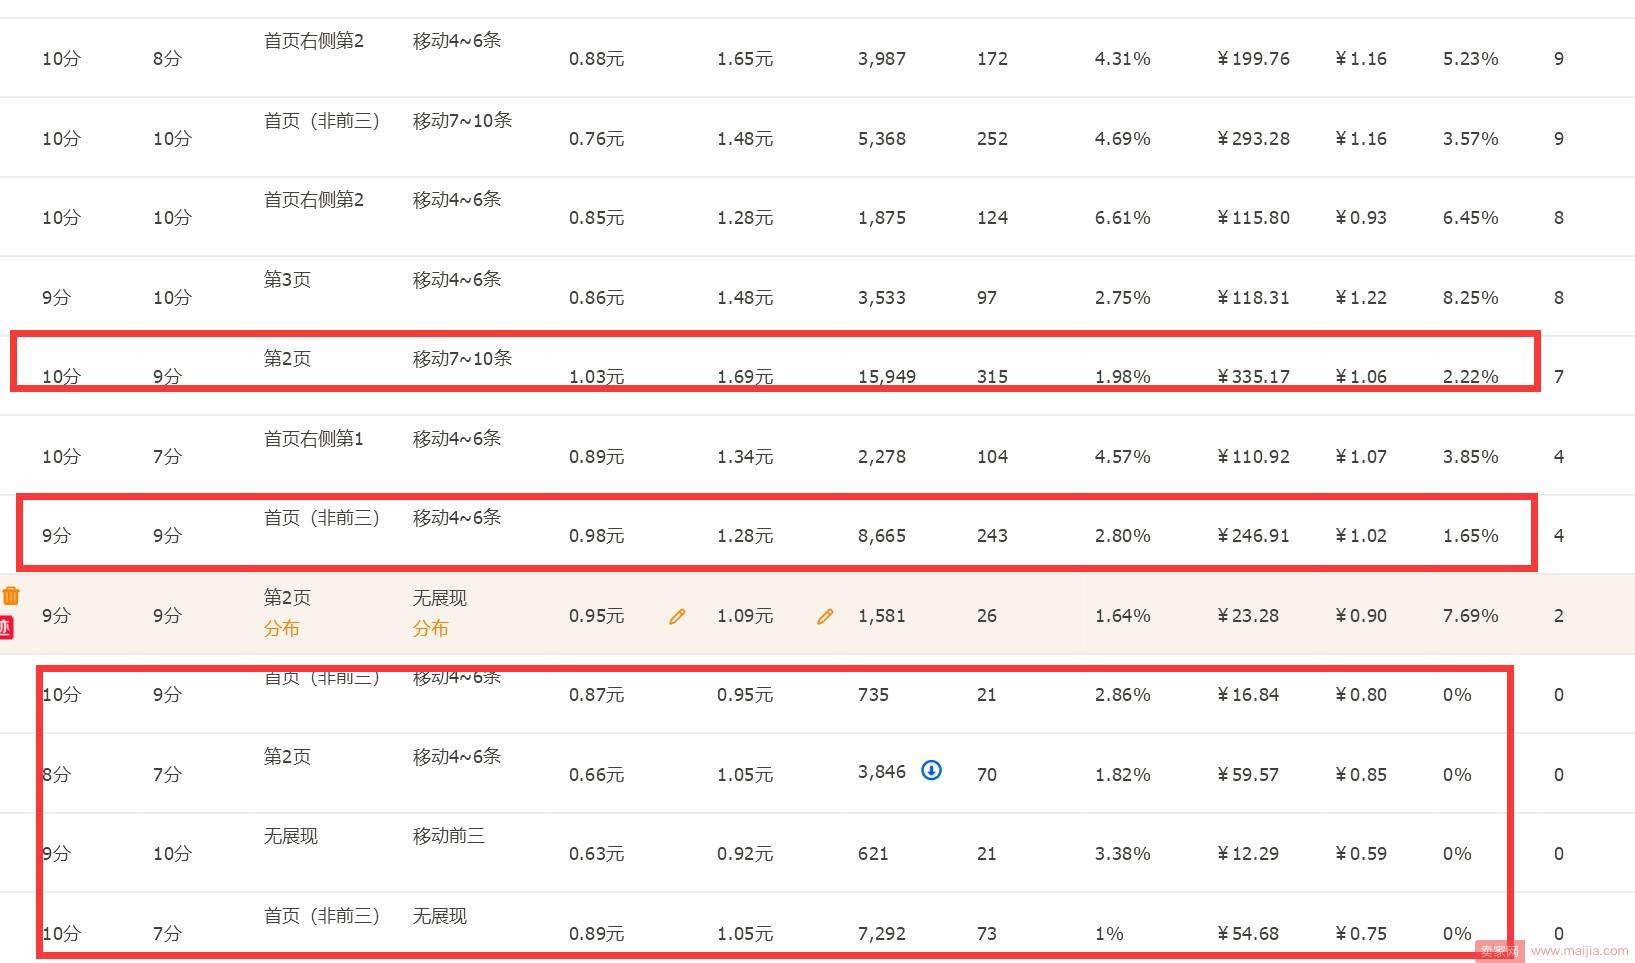The image size is (1635, 963).
Task: Click conversion rate 8.25%
Action: click(1470, 297)
